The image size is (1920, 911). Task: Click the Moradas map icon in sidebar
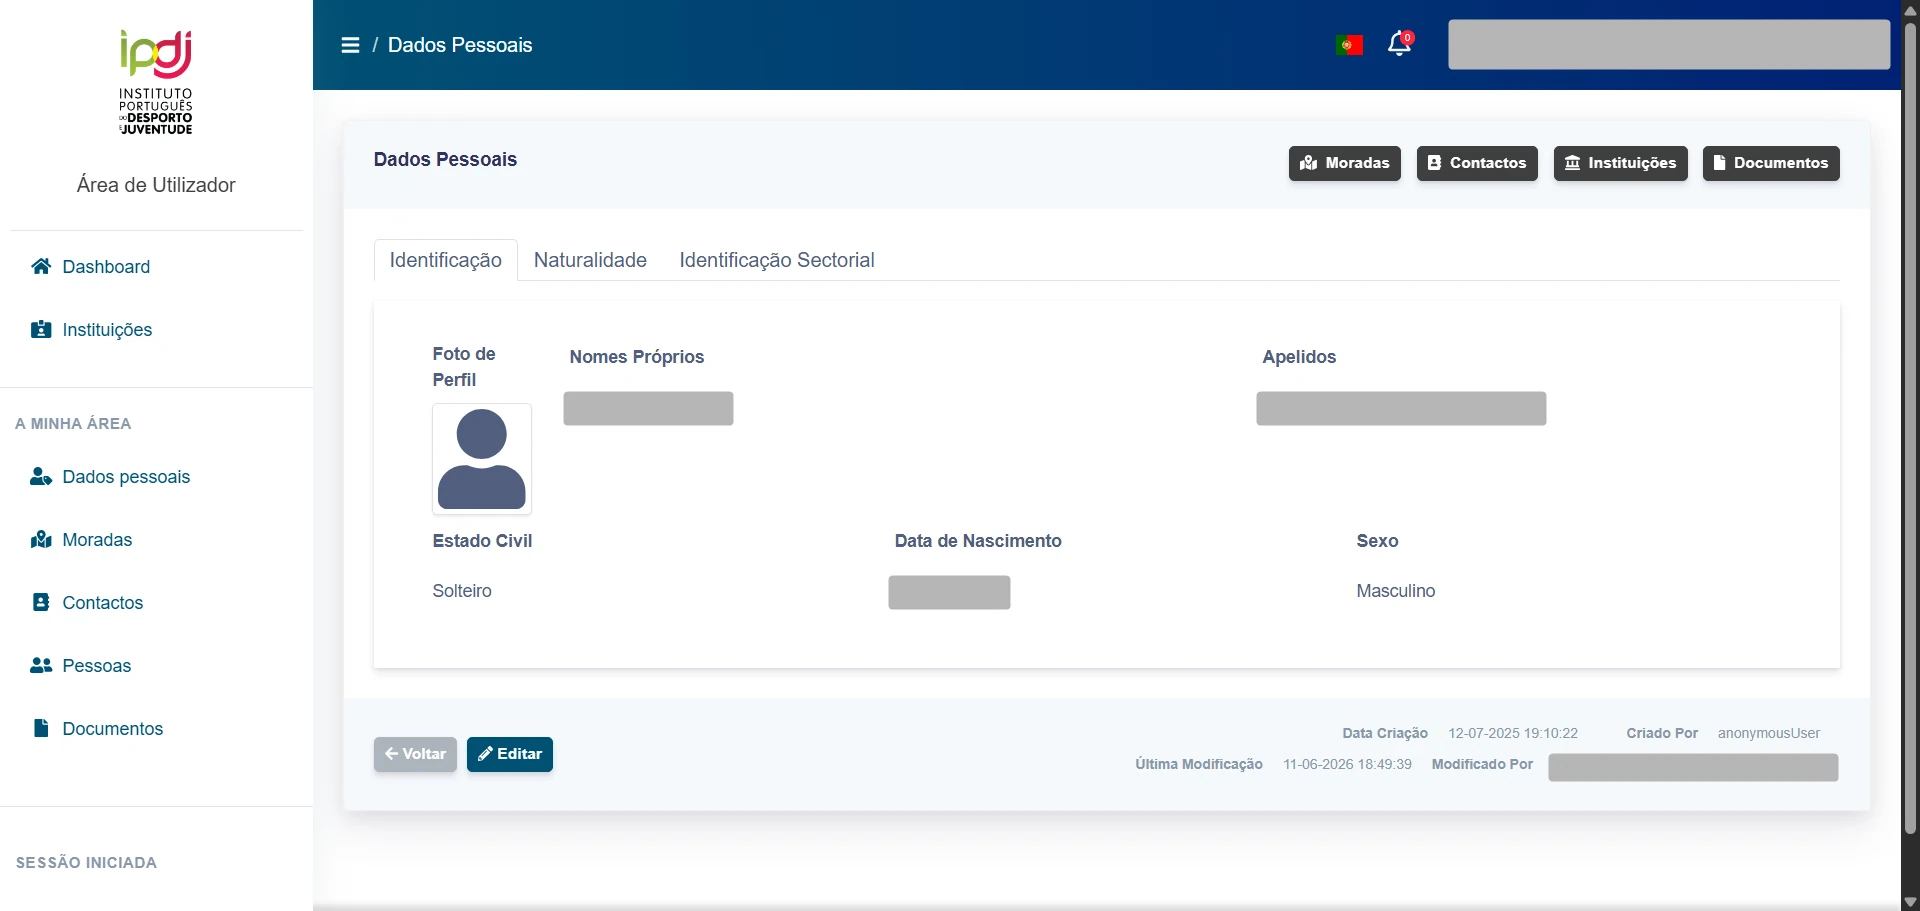pyautogui.click(x=41, y=539)
